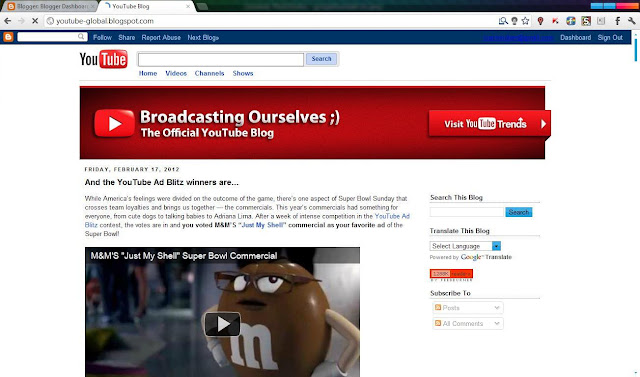Click the YouTube logo
The height and width of the screenshot is (377, 640).
click(103, 59)
